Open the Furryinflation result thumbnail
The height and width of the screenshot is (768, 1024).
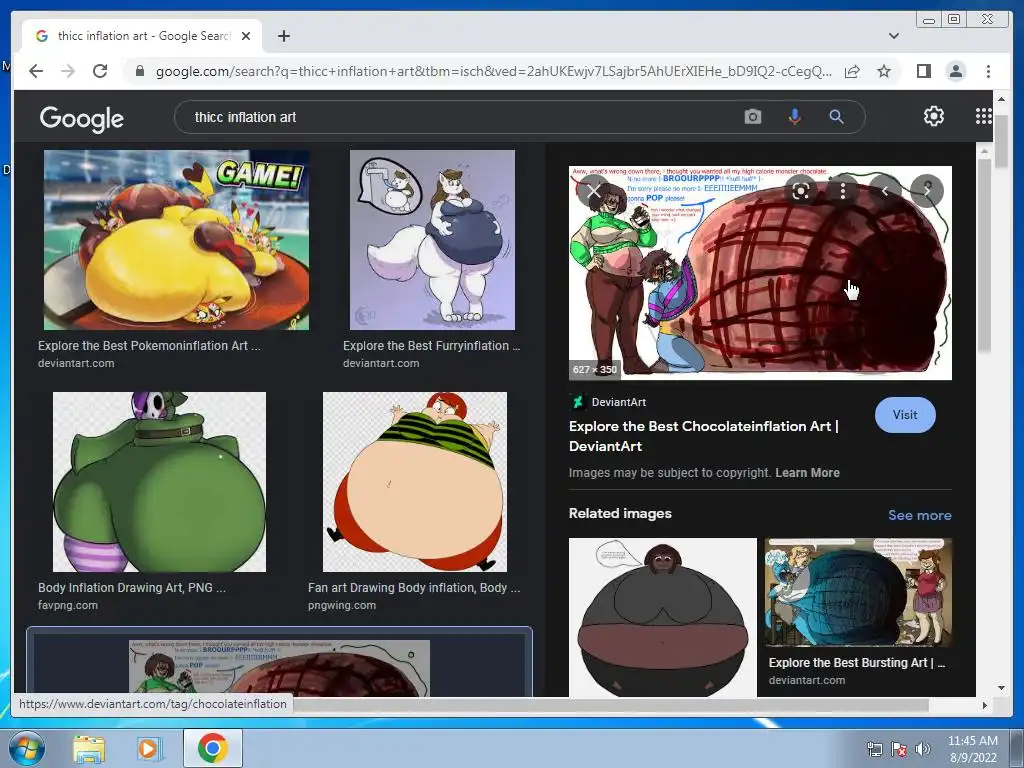tap(432, 240)
